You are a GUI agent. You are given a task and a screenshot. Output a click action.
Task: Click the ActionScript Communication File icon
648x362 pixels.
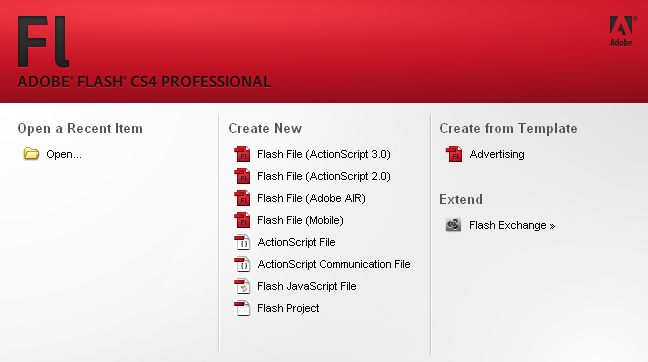click(x=242, y=264)
